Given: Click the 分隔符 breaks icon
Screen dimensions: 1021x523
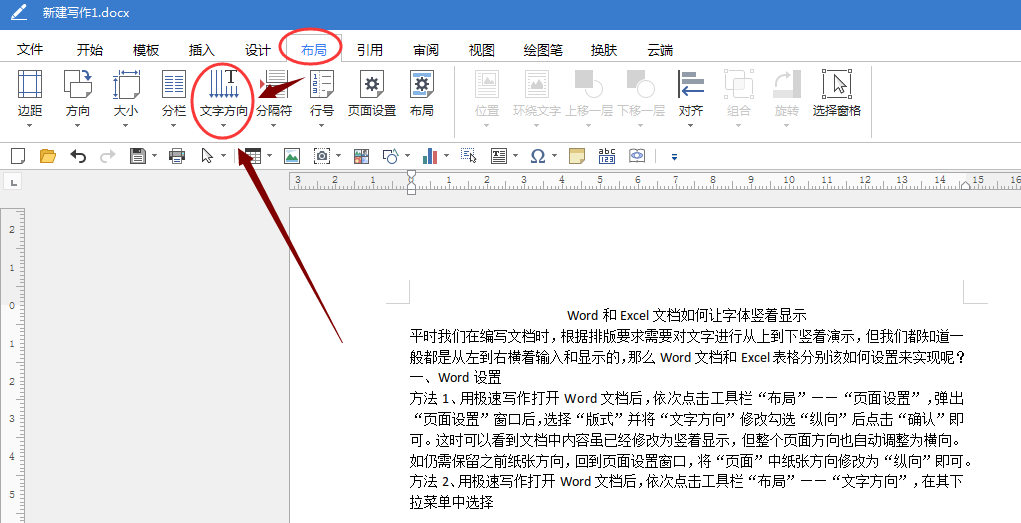Looking at the screenshot, I should [273, 84].
